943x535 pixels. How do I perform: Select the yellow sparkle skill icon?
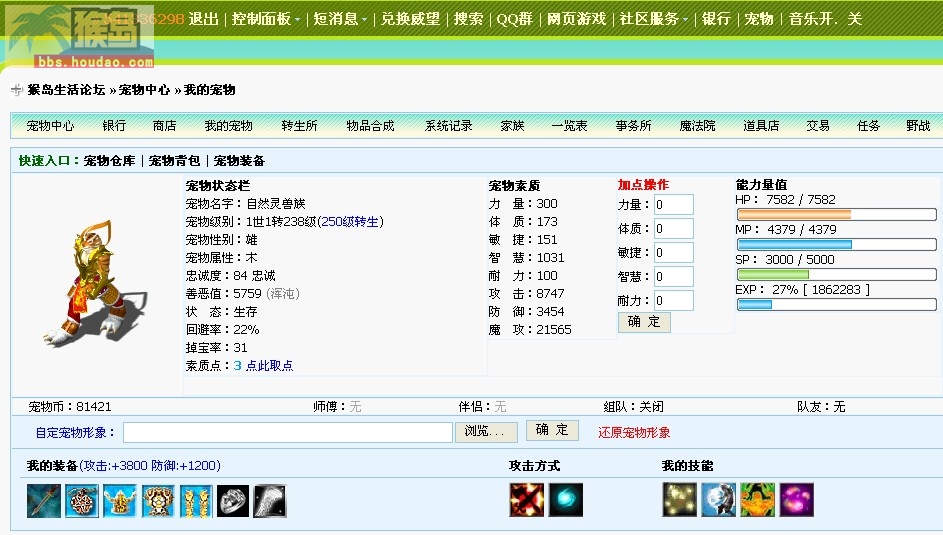pos(680,500)
